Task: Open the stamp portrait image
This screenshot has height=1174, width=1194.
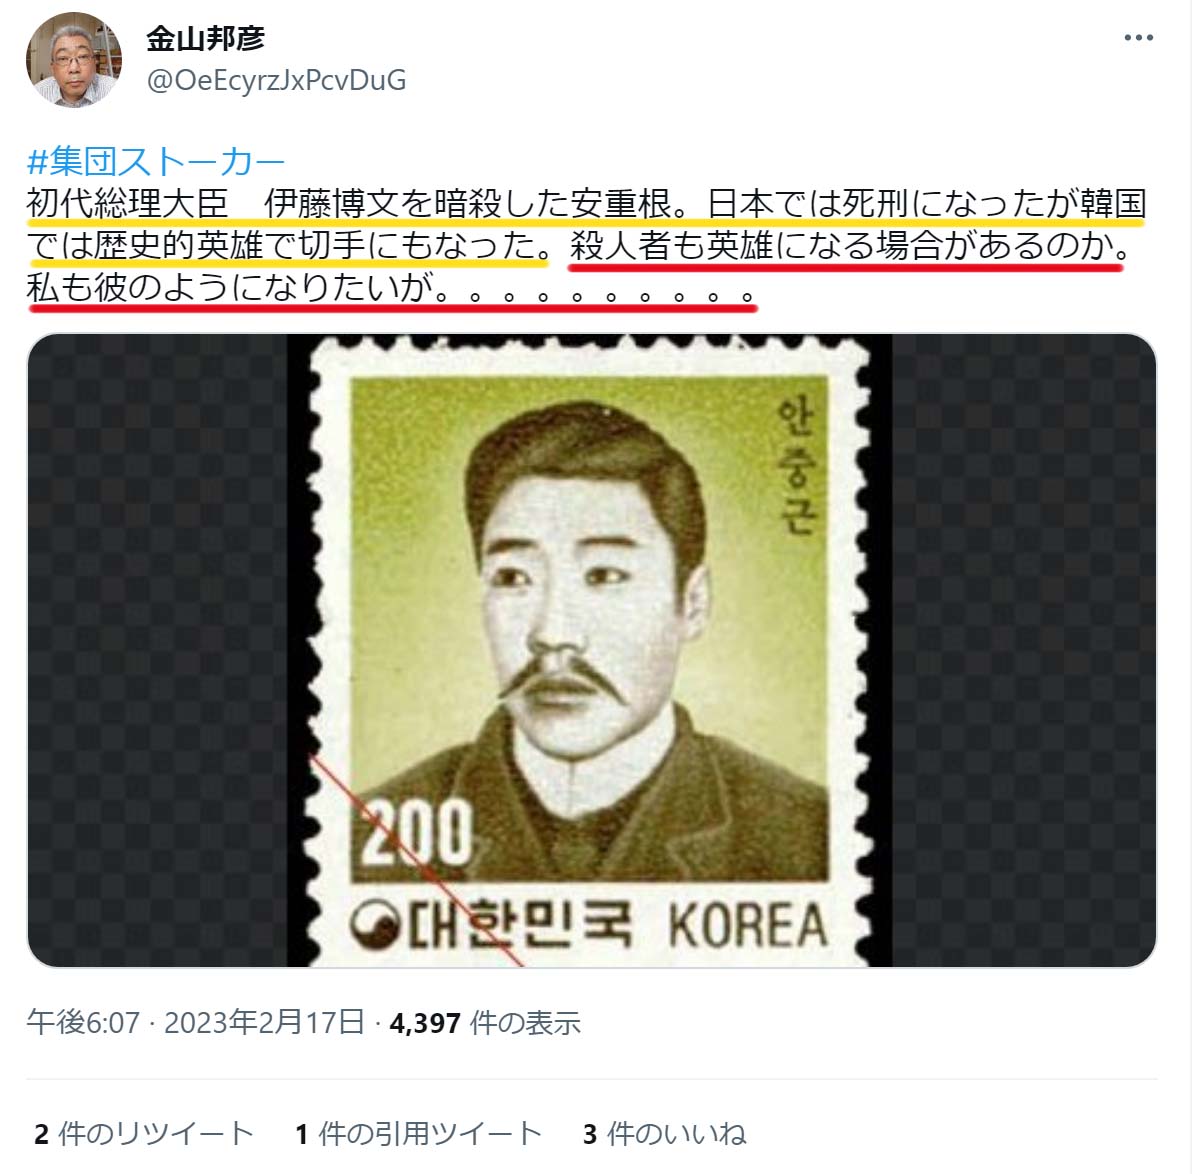Action: point(592,650)
